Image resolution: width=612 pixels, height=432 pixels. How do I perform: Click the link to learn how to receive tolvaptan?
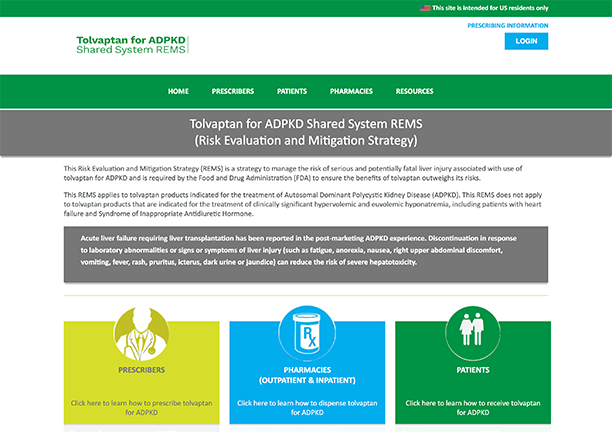point(473,407)
